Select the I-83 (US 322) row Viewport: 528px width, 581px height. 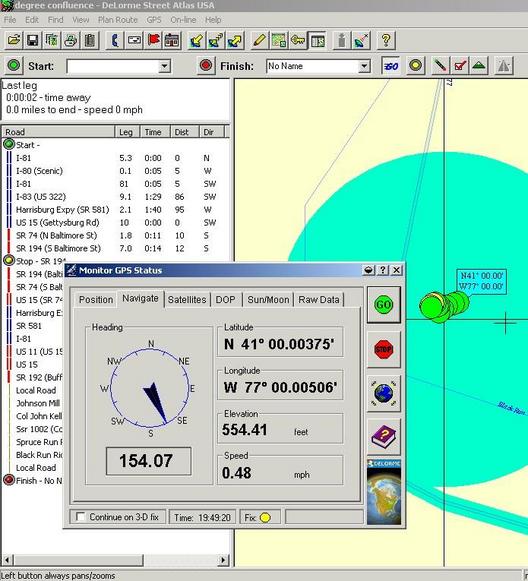click(115, 197)
